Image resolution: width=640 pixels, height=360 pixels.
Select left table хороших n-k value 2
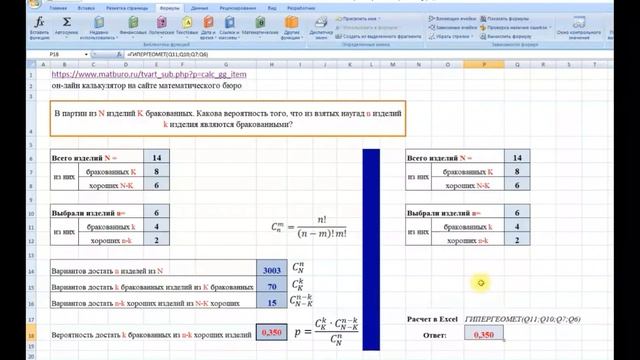(x=156, y=239)
